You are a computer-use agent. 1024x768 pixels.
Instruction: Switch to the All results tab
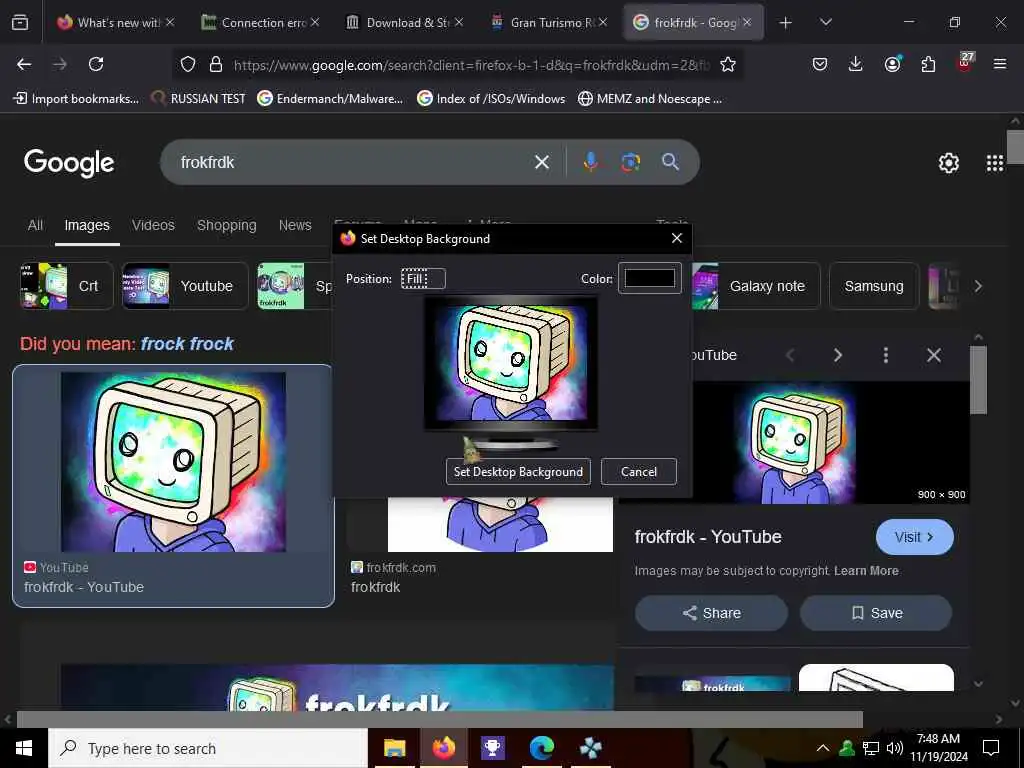tap(35, 225)
